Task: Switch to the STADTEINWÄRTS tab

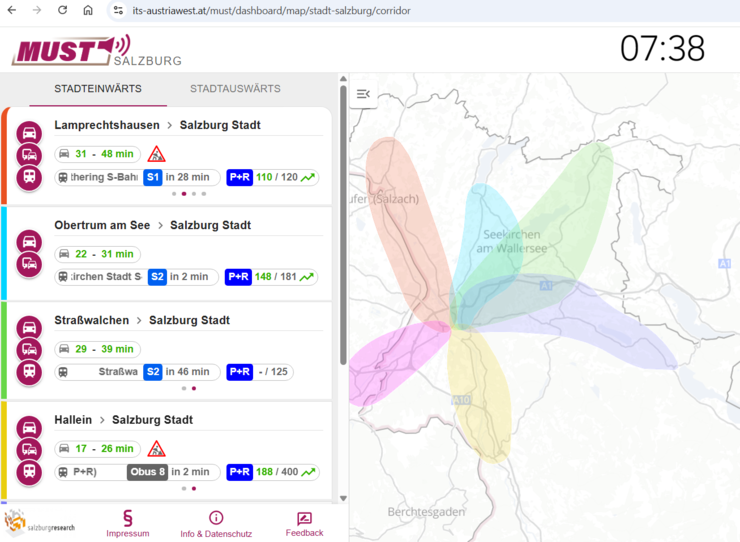Action: click(x=98, y=89)
